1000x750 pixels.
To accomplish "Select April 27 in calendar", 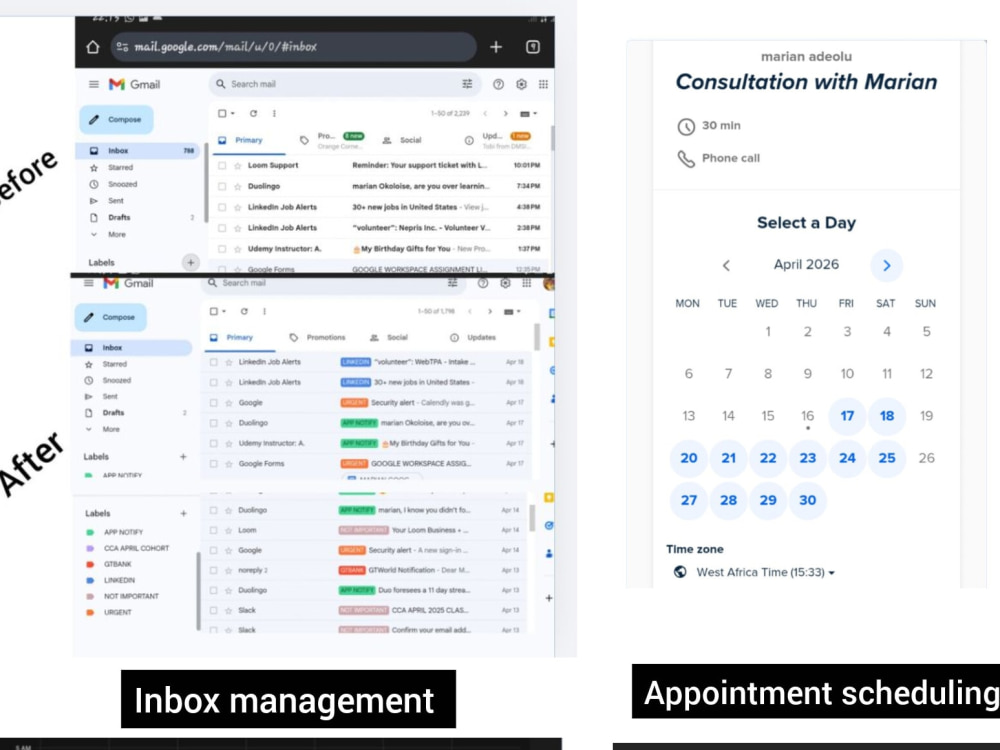I will (689, 501).
